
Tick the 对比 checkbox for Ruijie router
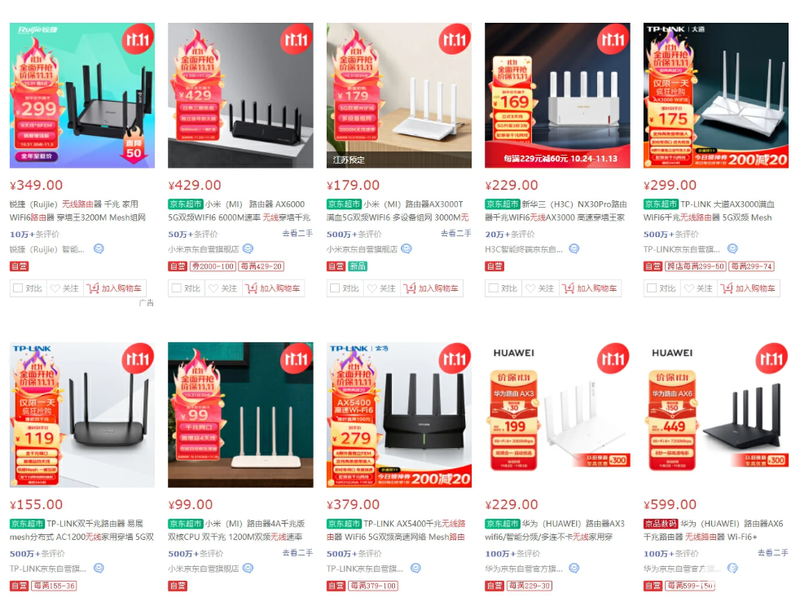tap(18, 288)
